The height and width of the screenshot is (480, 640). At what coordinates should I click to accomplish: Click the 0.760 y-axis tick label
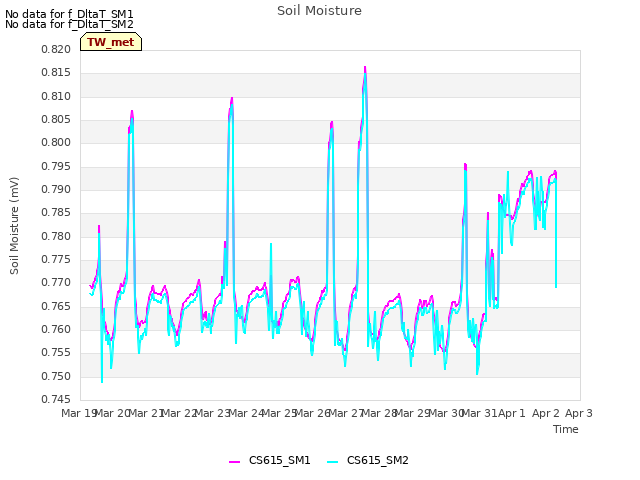tap(56, 329)
